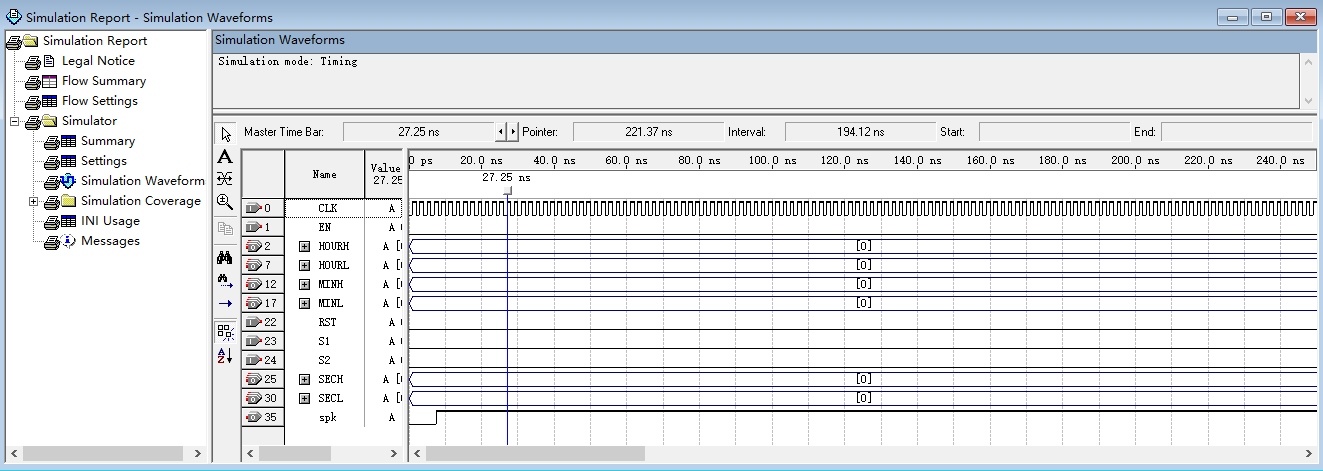Click the RST input pin icon
This screenshot has height=471, width=1323.
pyautogui.click(x=253, y=322)
